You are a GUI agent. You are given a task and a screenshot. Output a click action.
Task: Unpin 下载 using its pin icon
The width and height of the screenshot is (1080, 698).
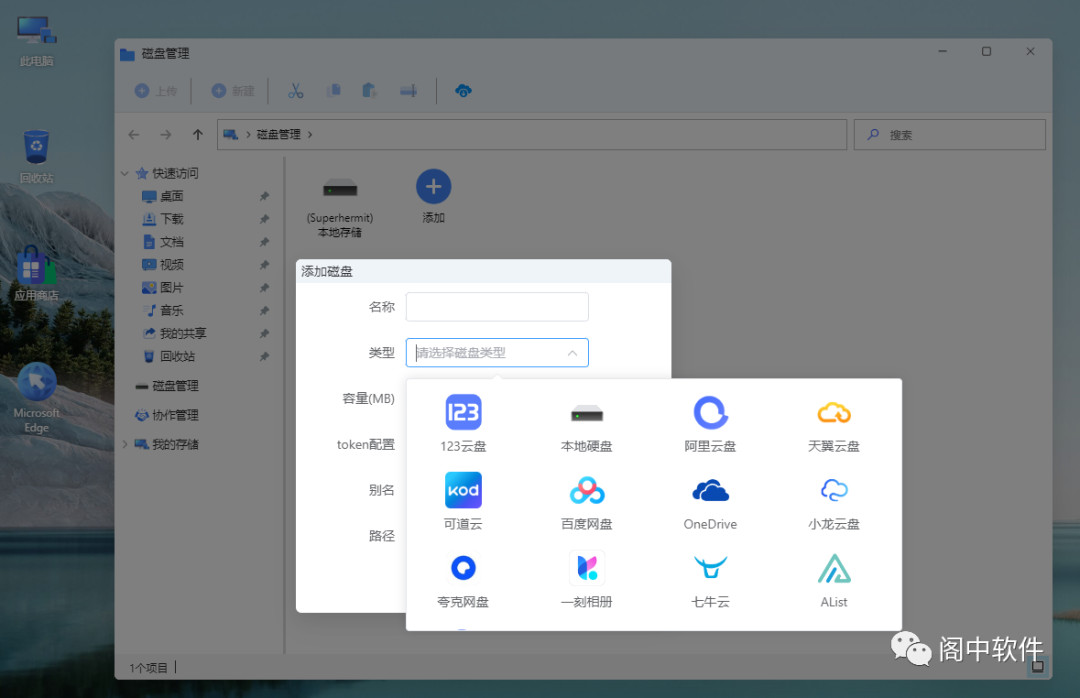click(x=264, y=219)
